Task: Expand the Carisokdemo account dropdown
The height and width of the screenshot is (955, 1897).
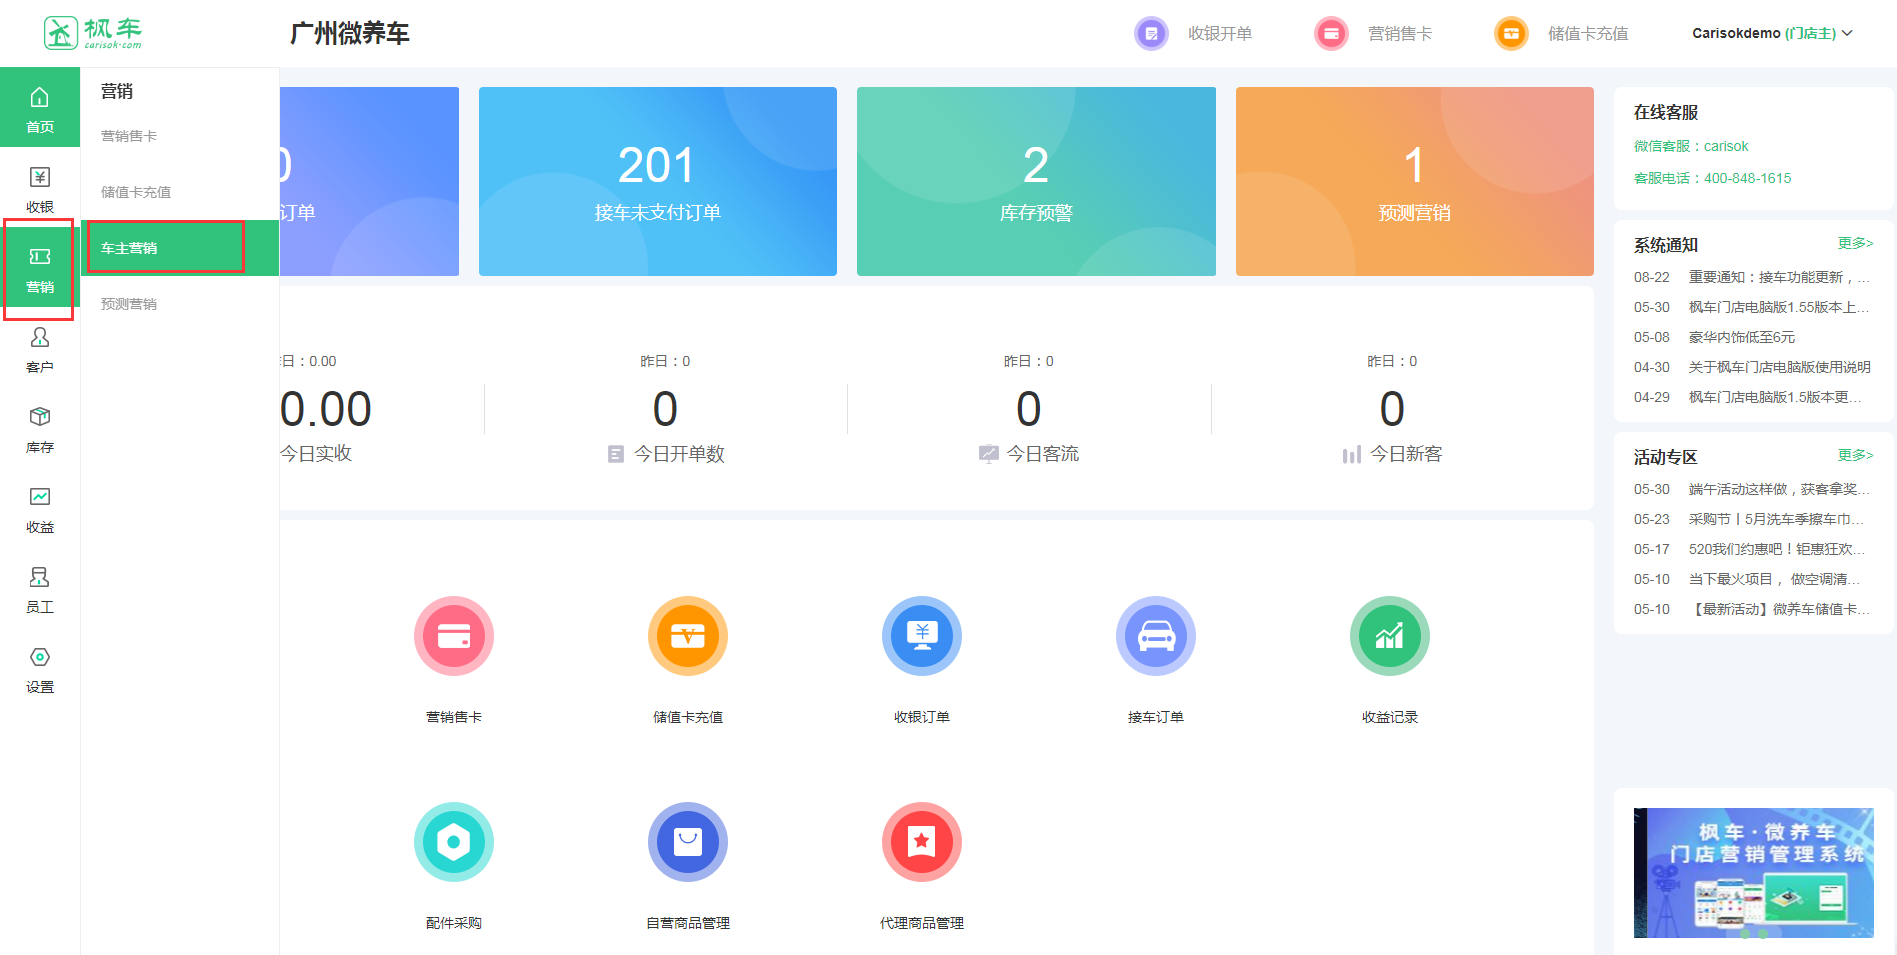Action: coord(1771,33)
